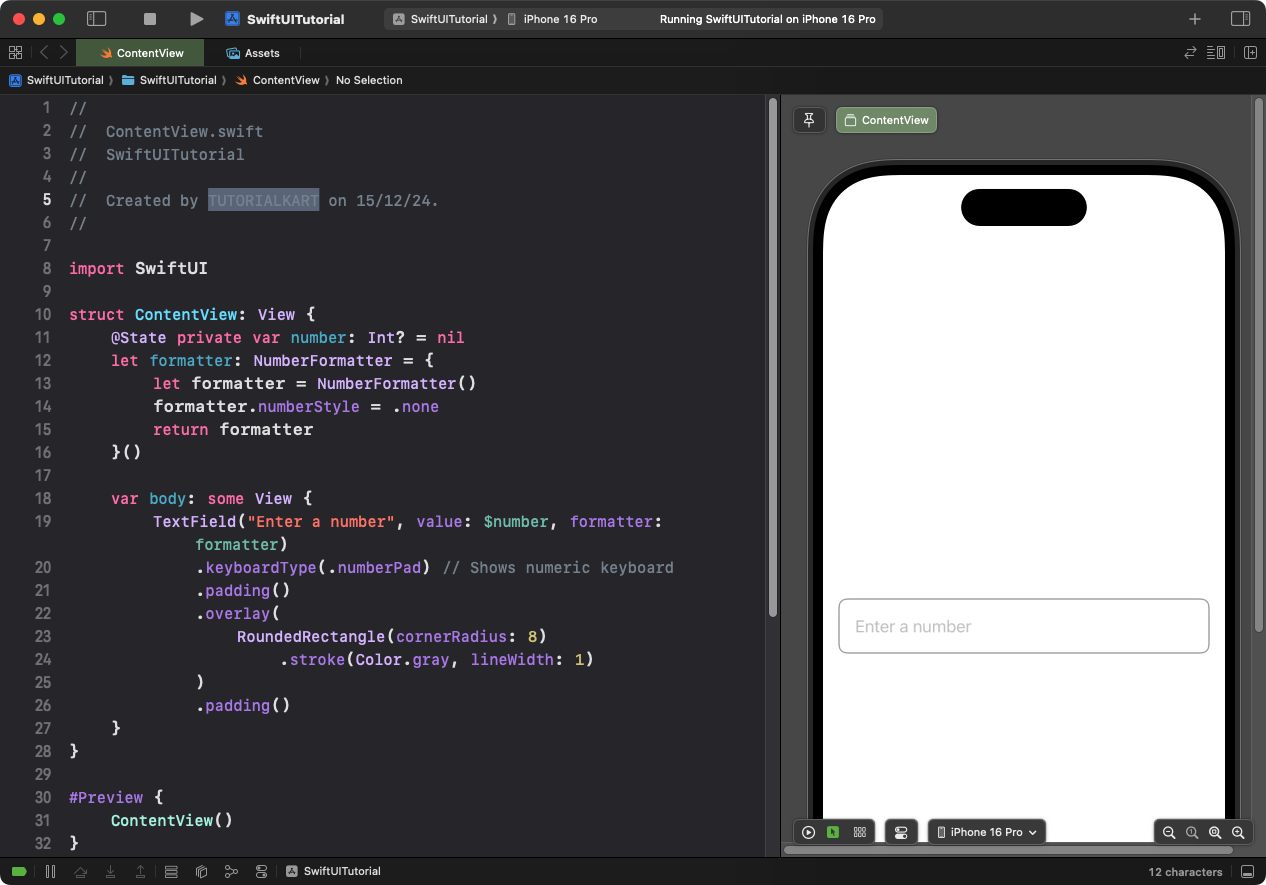Open the run destination iPhone 16 Pro selector
The image size is (1266, 885).
[x=556, y=18]
